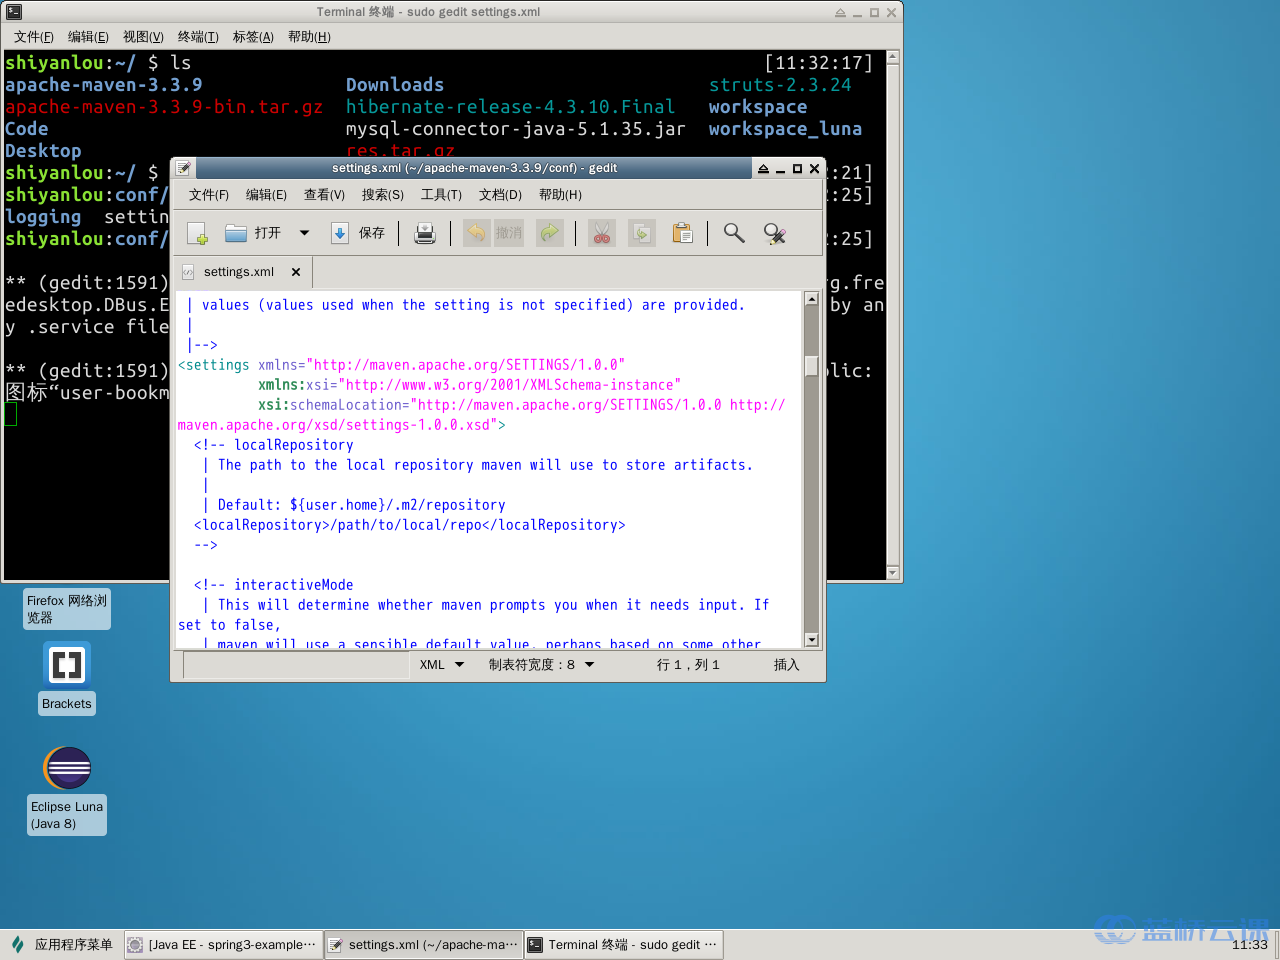Open gedit 文件(F) menu
1280x960 pixels.
209,195
